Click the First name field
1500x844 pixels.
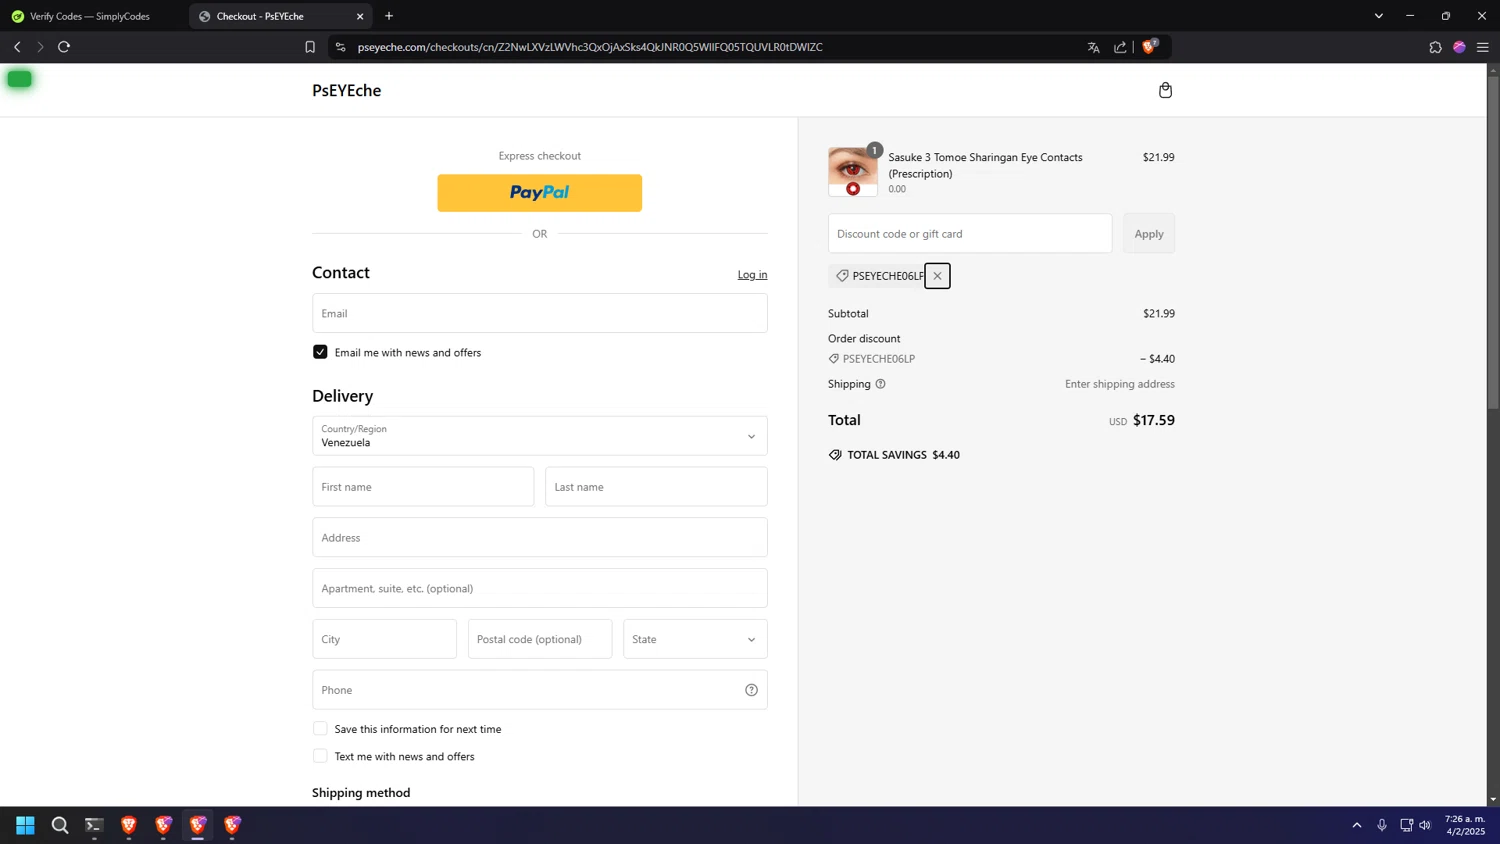pyautogui.click(x=423, y=487)
